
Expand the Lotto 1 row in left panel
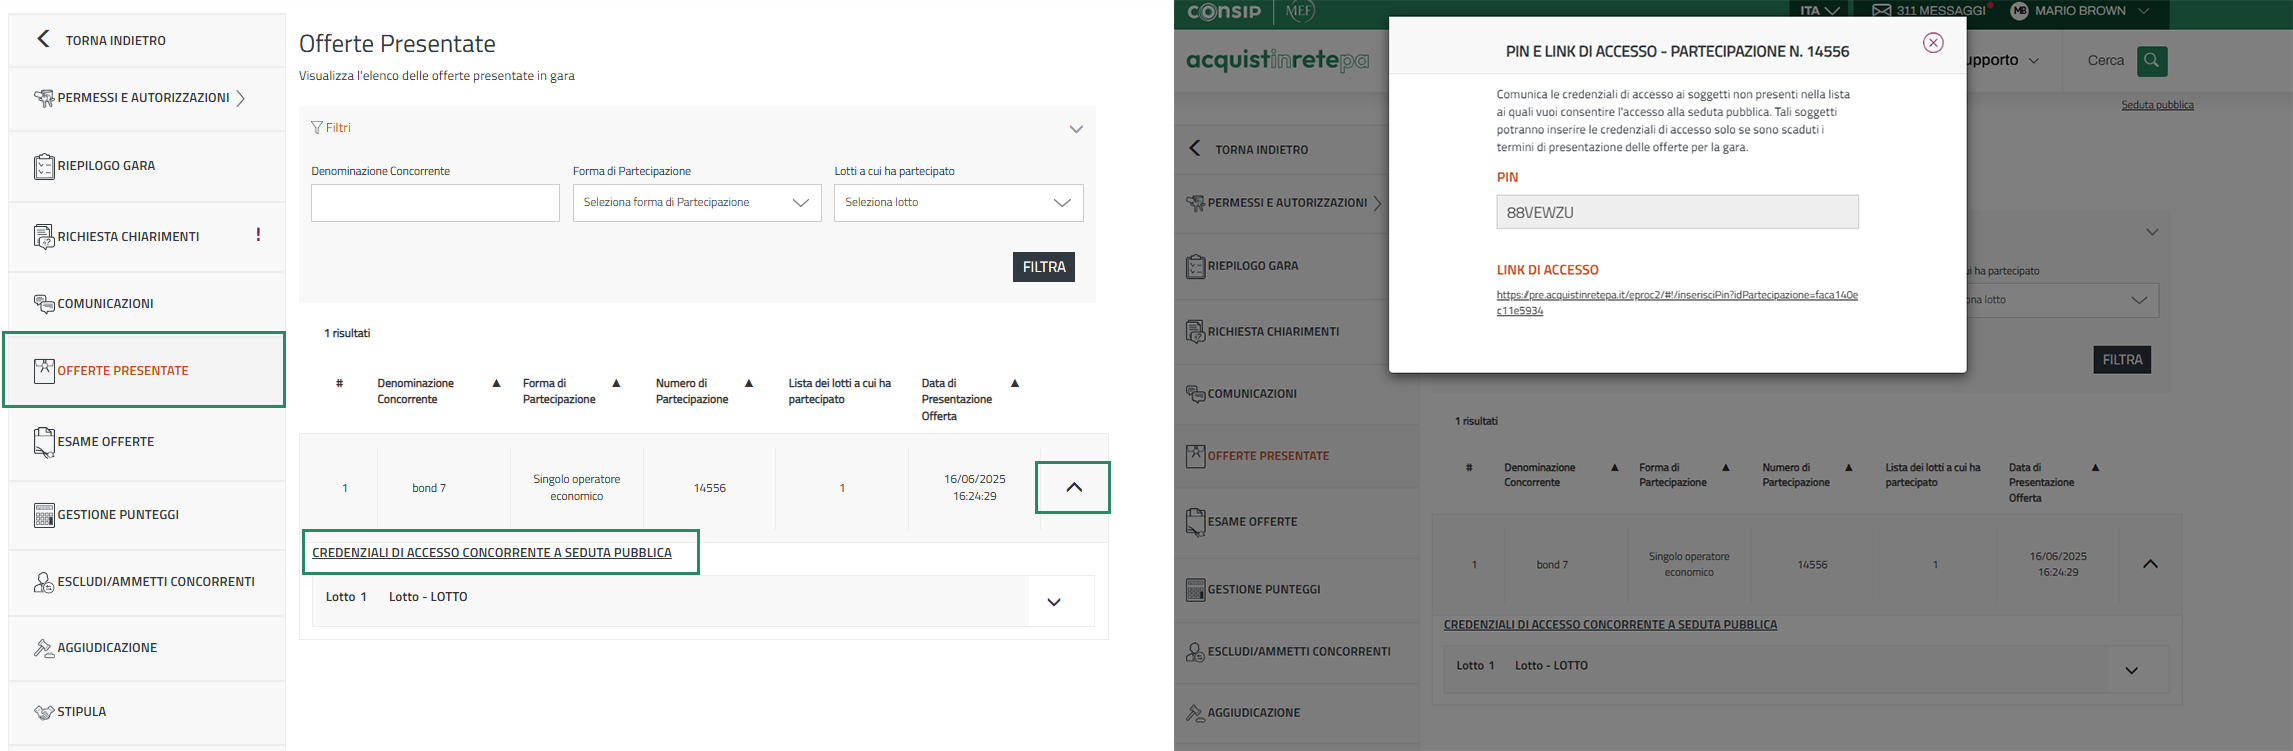click(1054, 602)
